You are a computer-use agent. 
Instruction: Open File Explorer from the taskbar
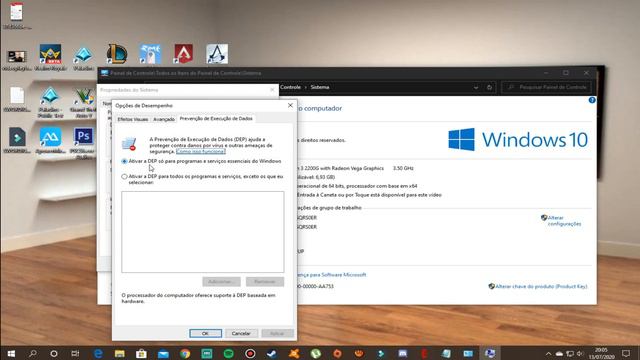click(x=120, y=353)
